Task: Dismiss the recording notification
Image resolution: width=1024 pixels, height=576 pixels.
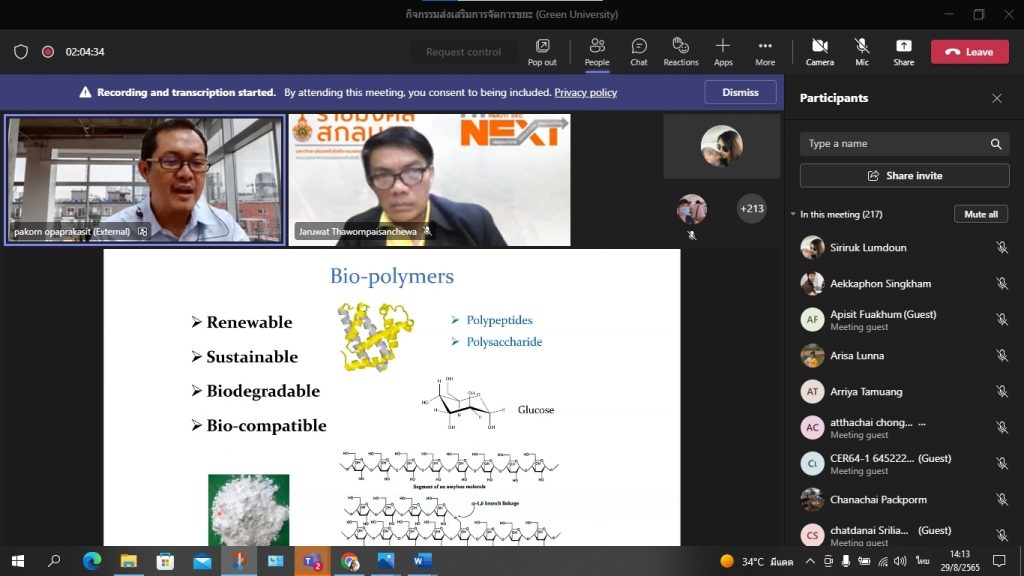Action: click(x=740, y=92)
